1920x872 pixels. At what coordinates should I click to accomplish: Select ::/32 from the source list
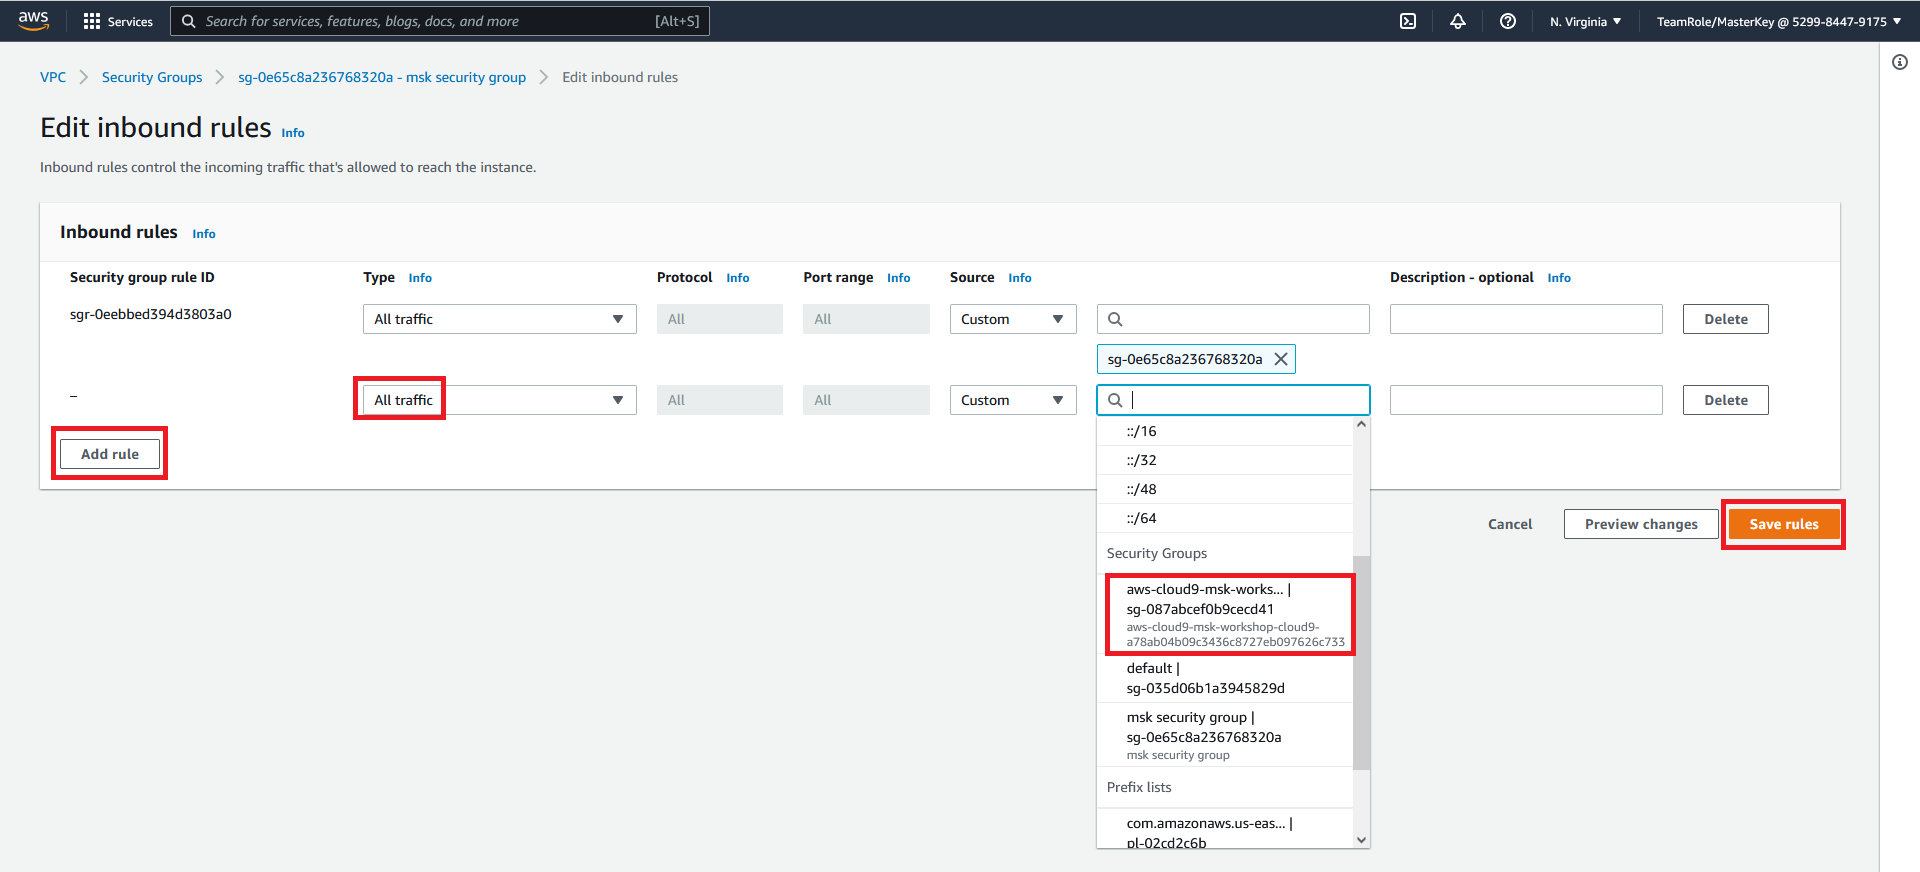(x=1225, y=460)
